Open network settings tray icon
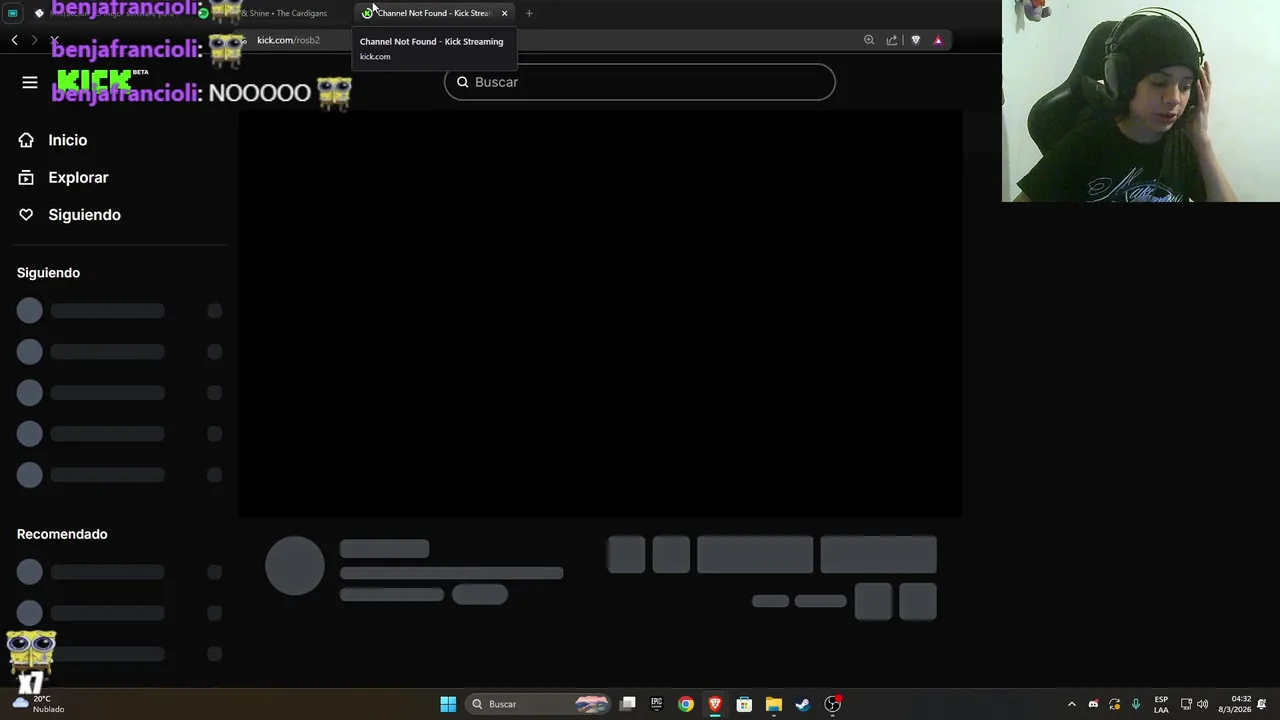This screenshot has height=720, width=1280. click(x=1186, y=704)
